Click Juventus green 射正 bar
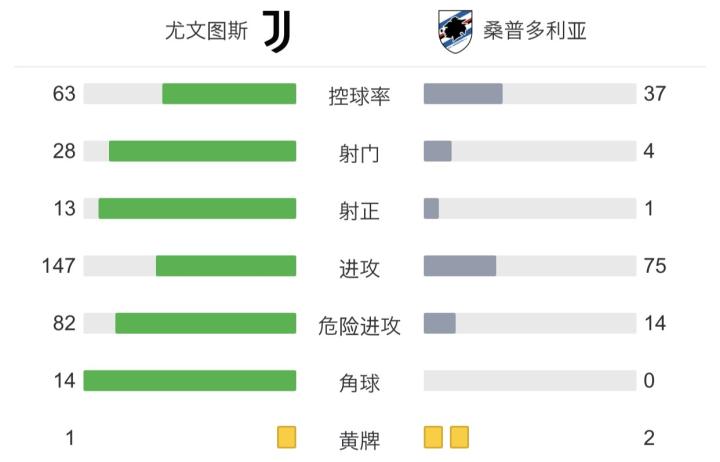 pyautogui.click(x=197, y=208)
